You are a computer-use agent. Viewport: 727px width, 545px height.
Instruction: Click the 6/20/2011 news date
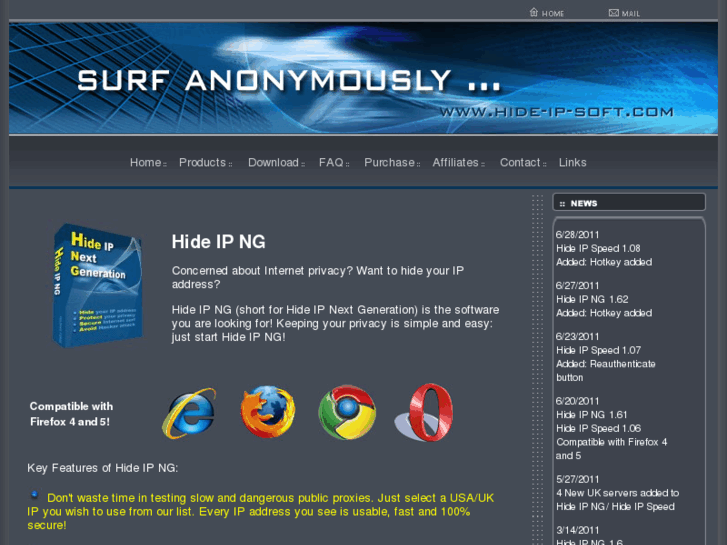(577, 401)
